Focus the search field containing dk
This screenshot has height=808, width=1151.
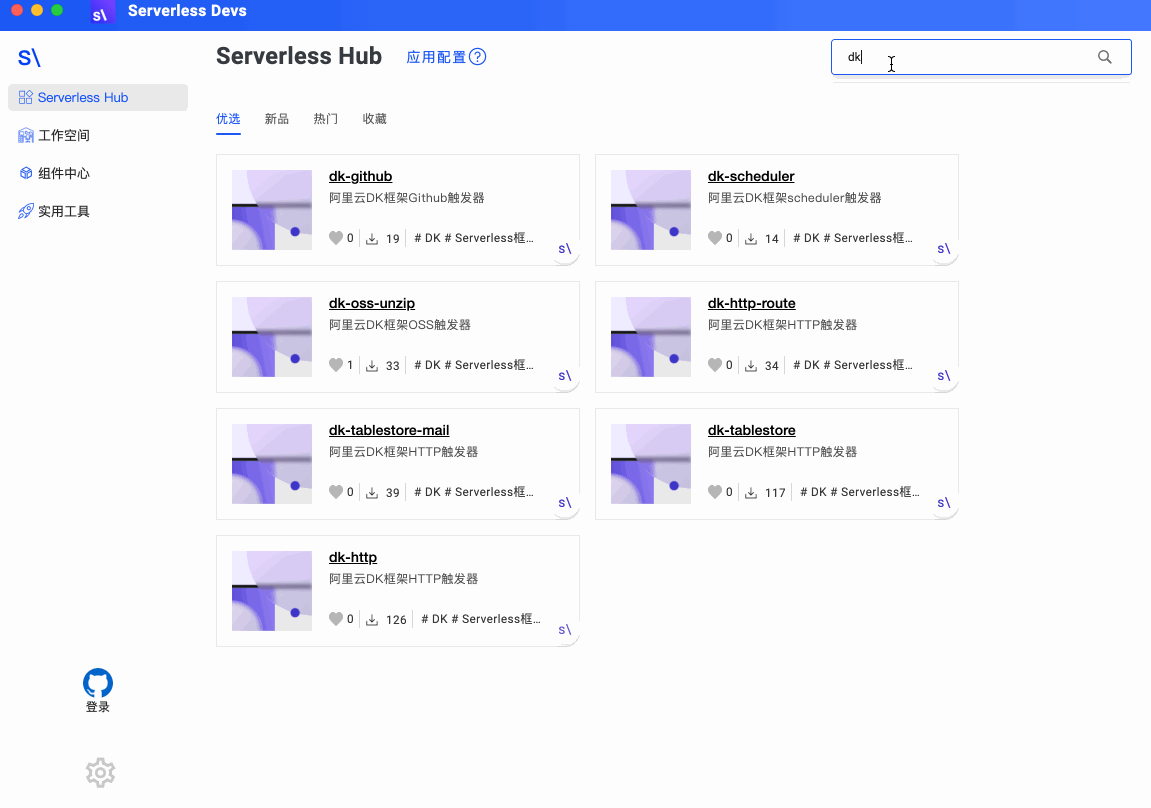coord(981,57)
